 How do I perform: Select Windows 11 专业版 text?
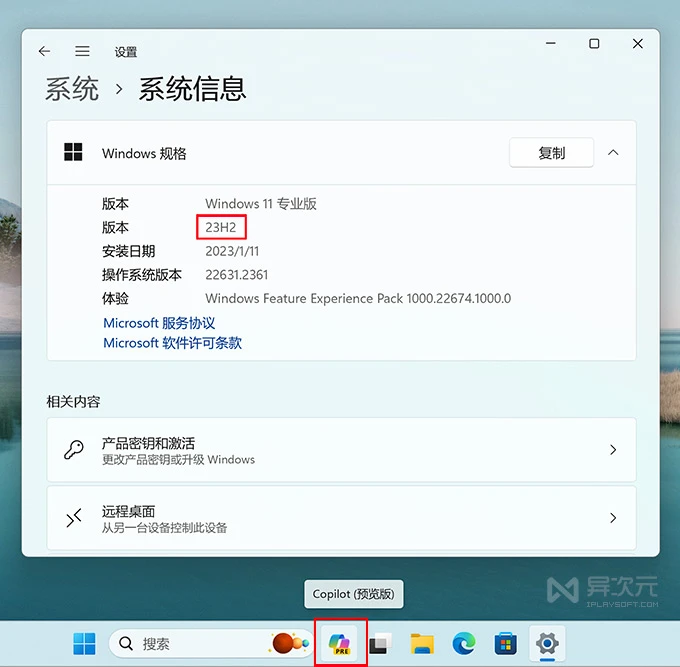click(261, 203)
